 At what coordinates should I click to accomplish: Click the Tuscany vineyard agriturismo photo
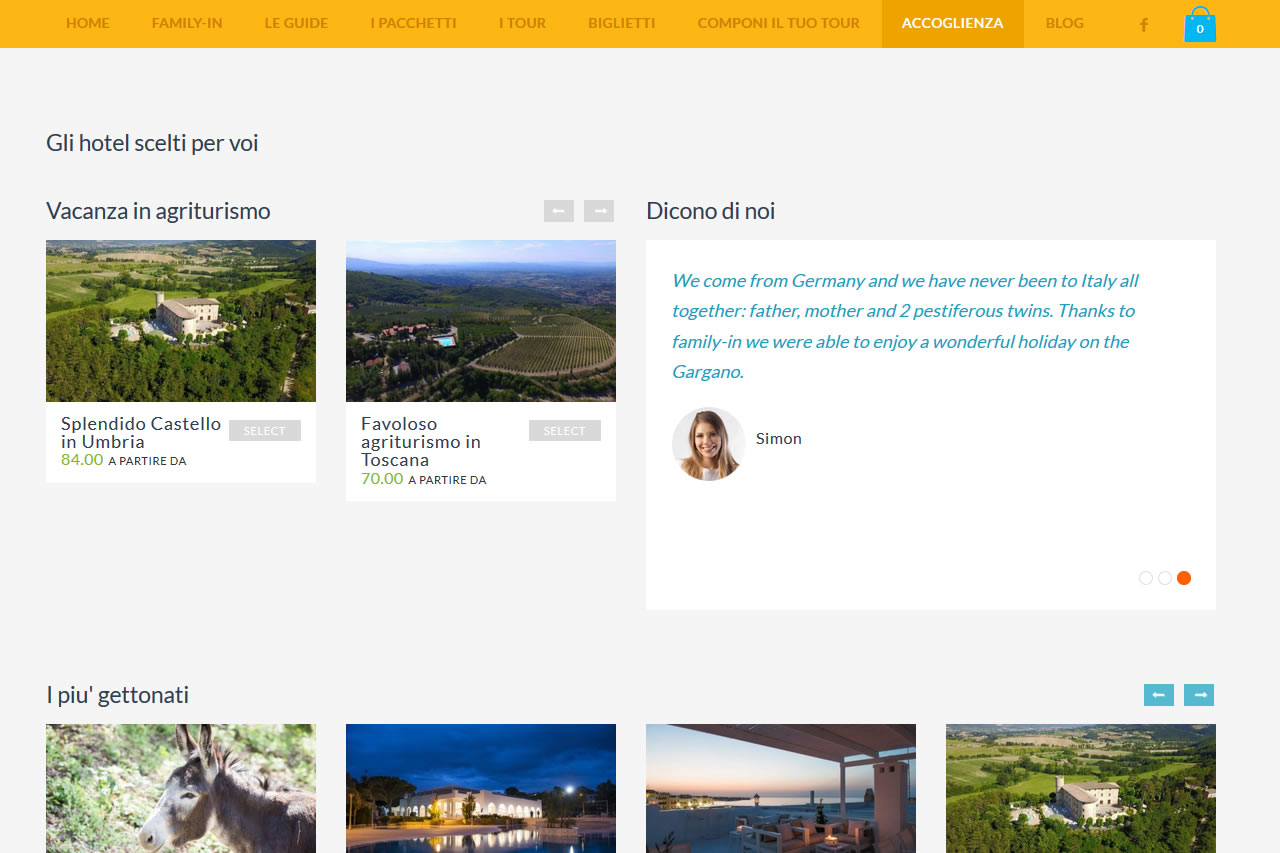click(x=481, y=321)
